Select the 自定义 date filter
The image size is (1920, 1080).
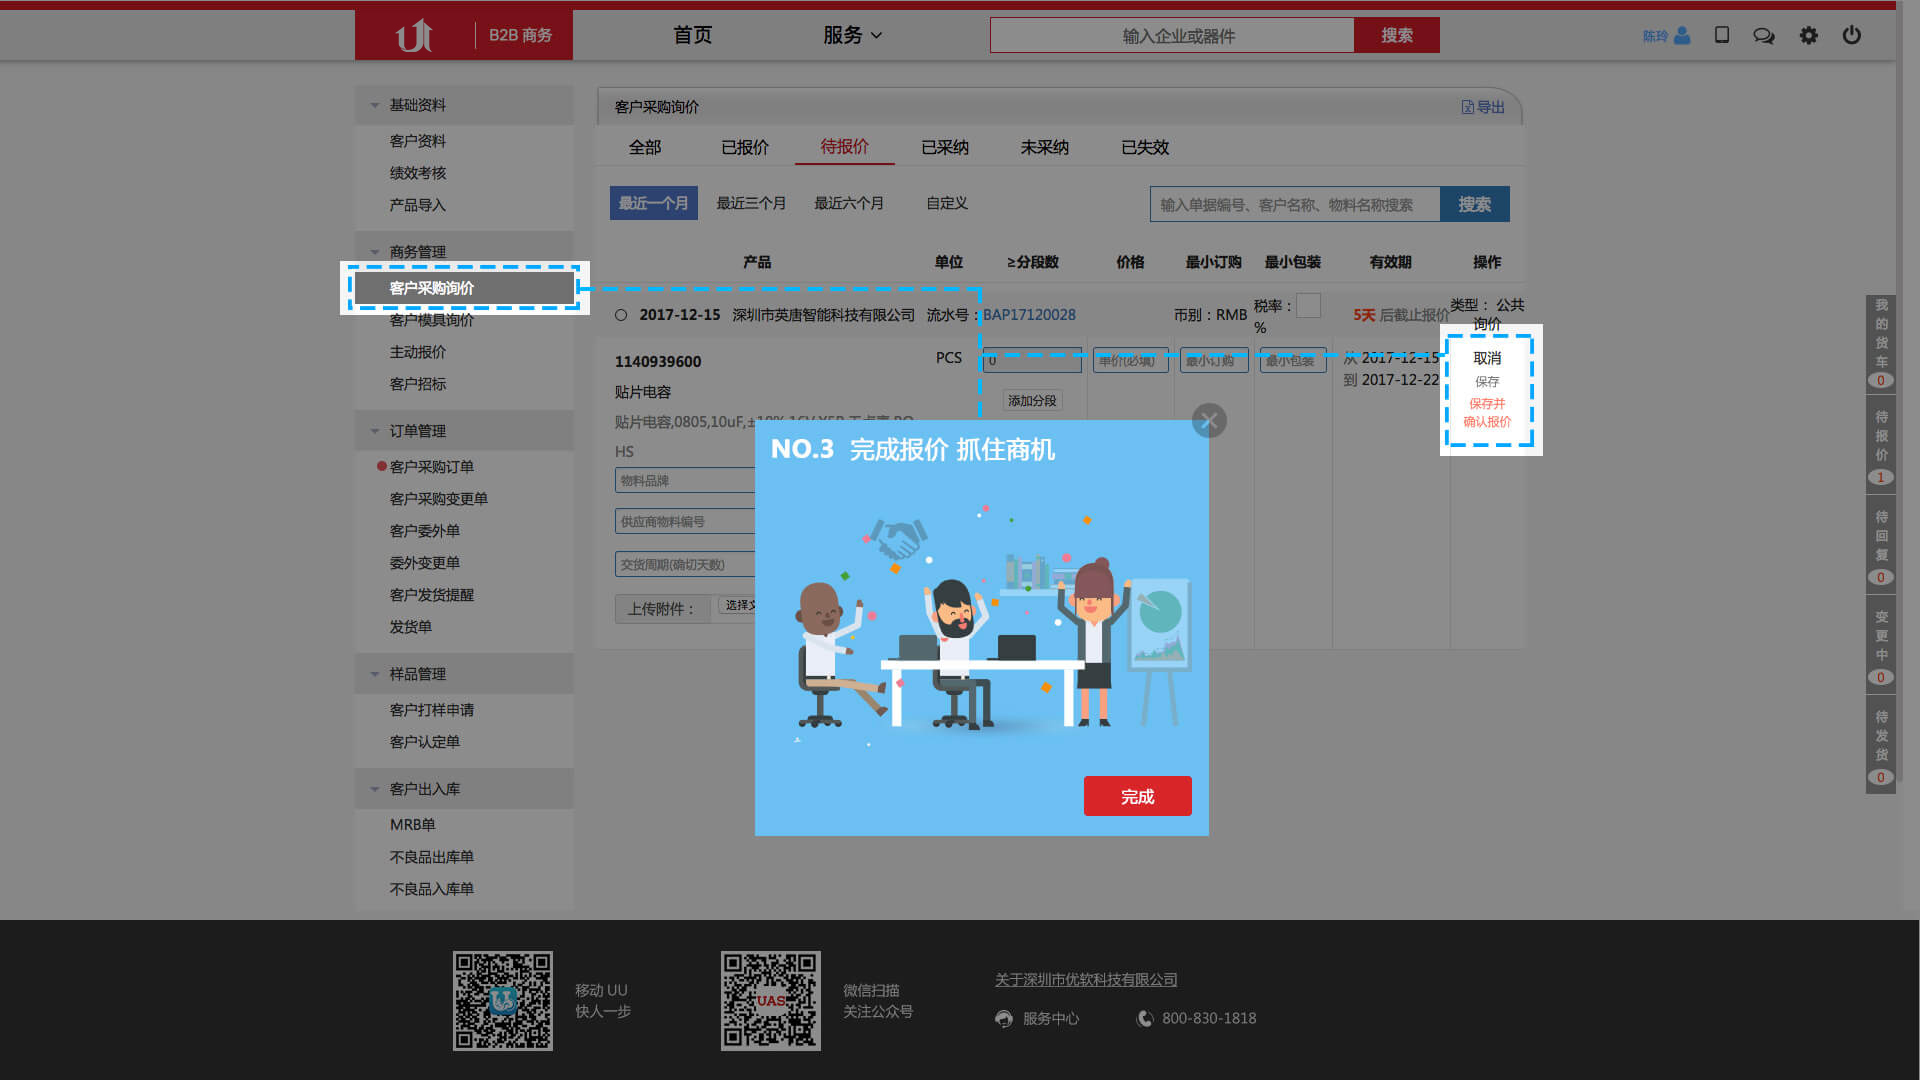point(946,203)
